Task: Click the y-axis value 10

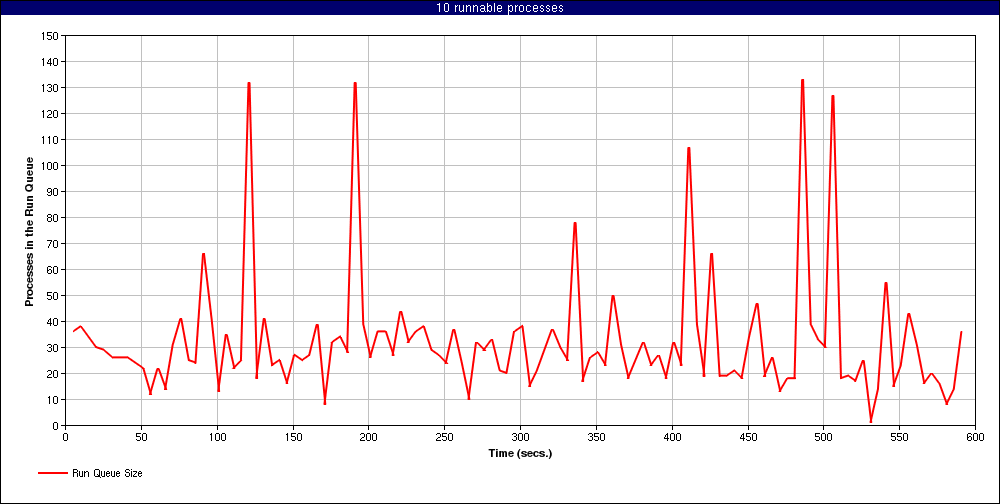Action: pyautogui.click(x=52, y=400)
